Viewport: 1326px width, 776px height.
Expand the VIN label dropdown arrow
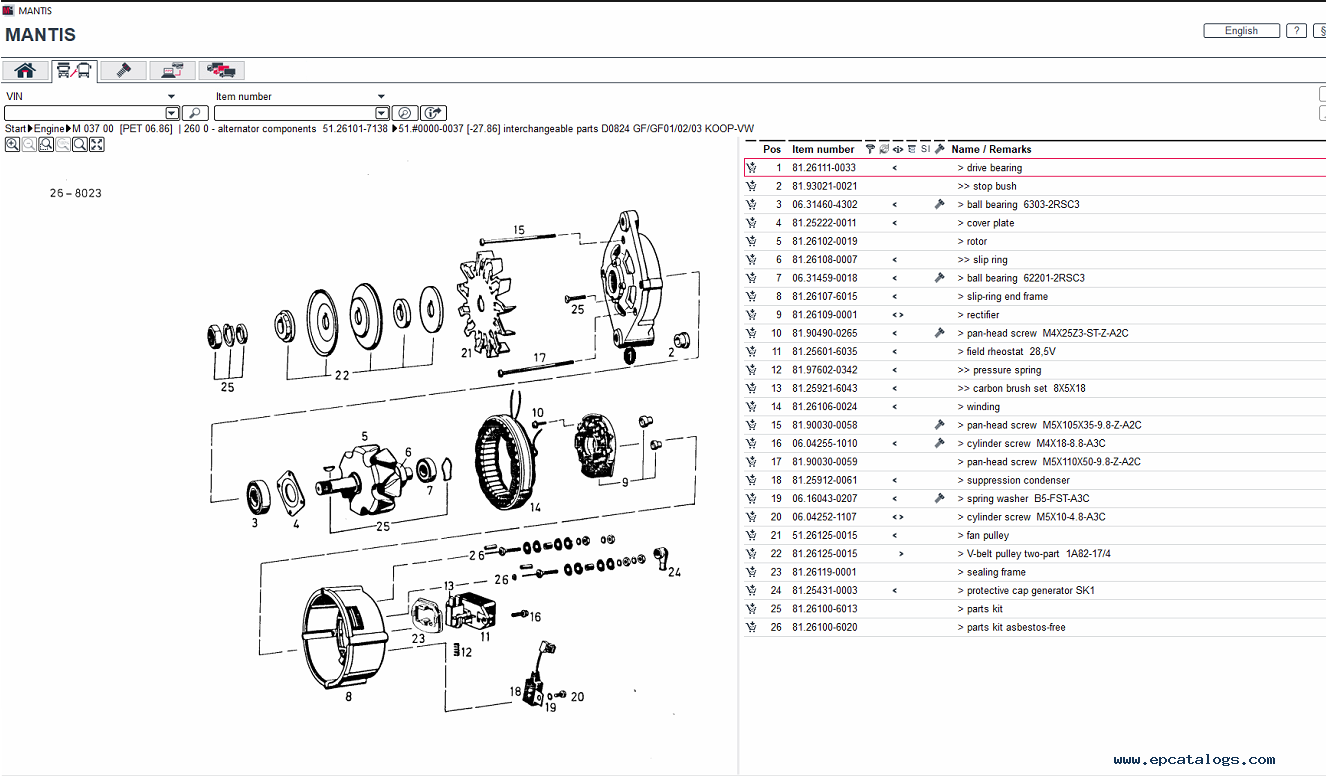tap(172, 97)
